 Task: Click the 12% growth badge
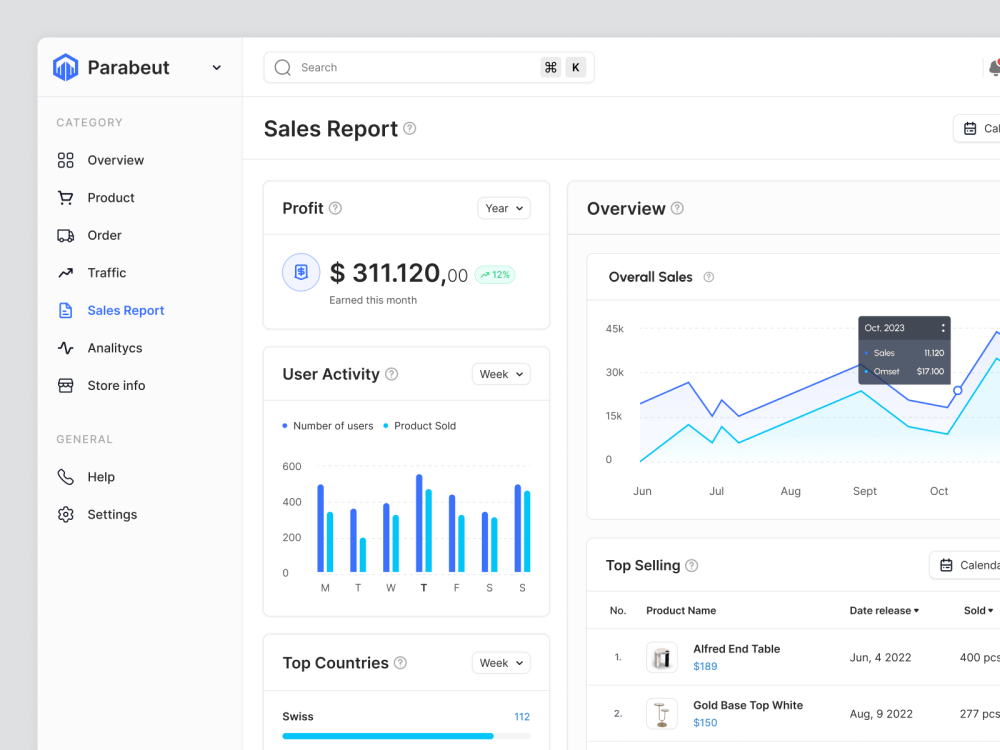495,275
